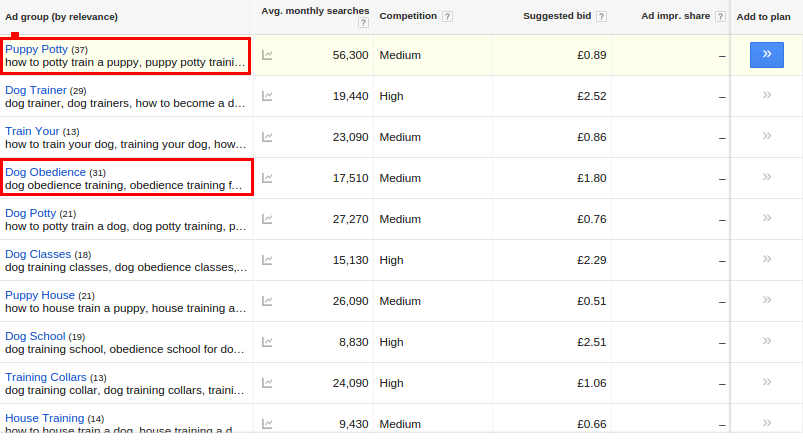Sort by Ad group (by relevance) header
The width and height of the screenshot is (803, 441).
(61, 17)
